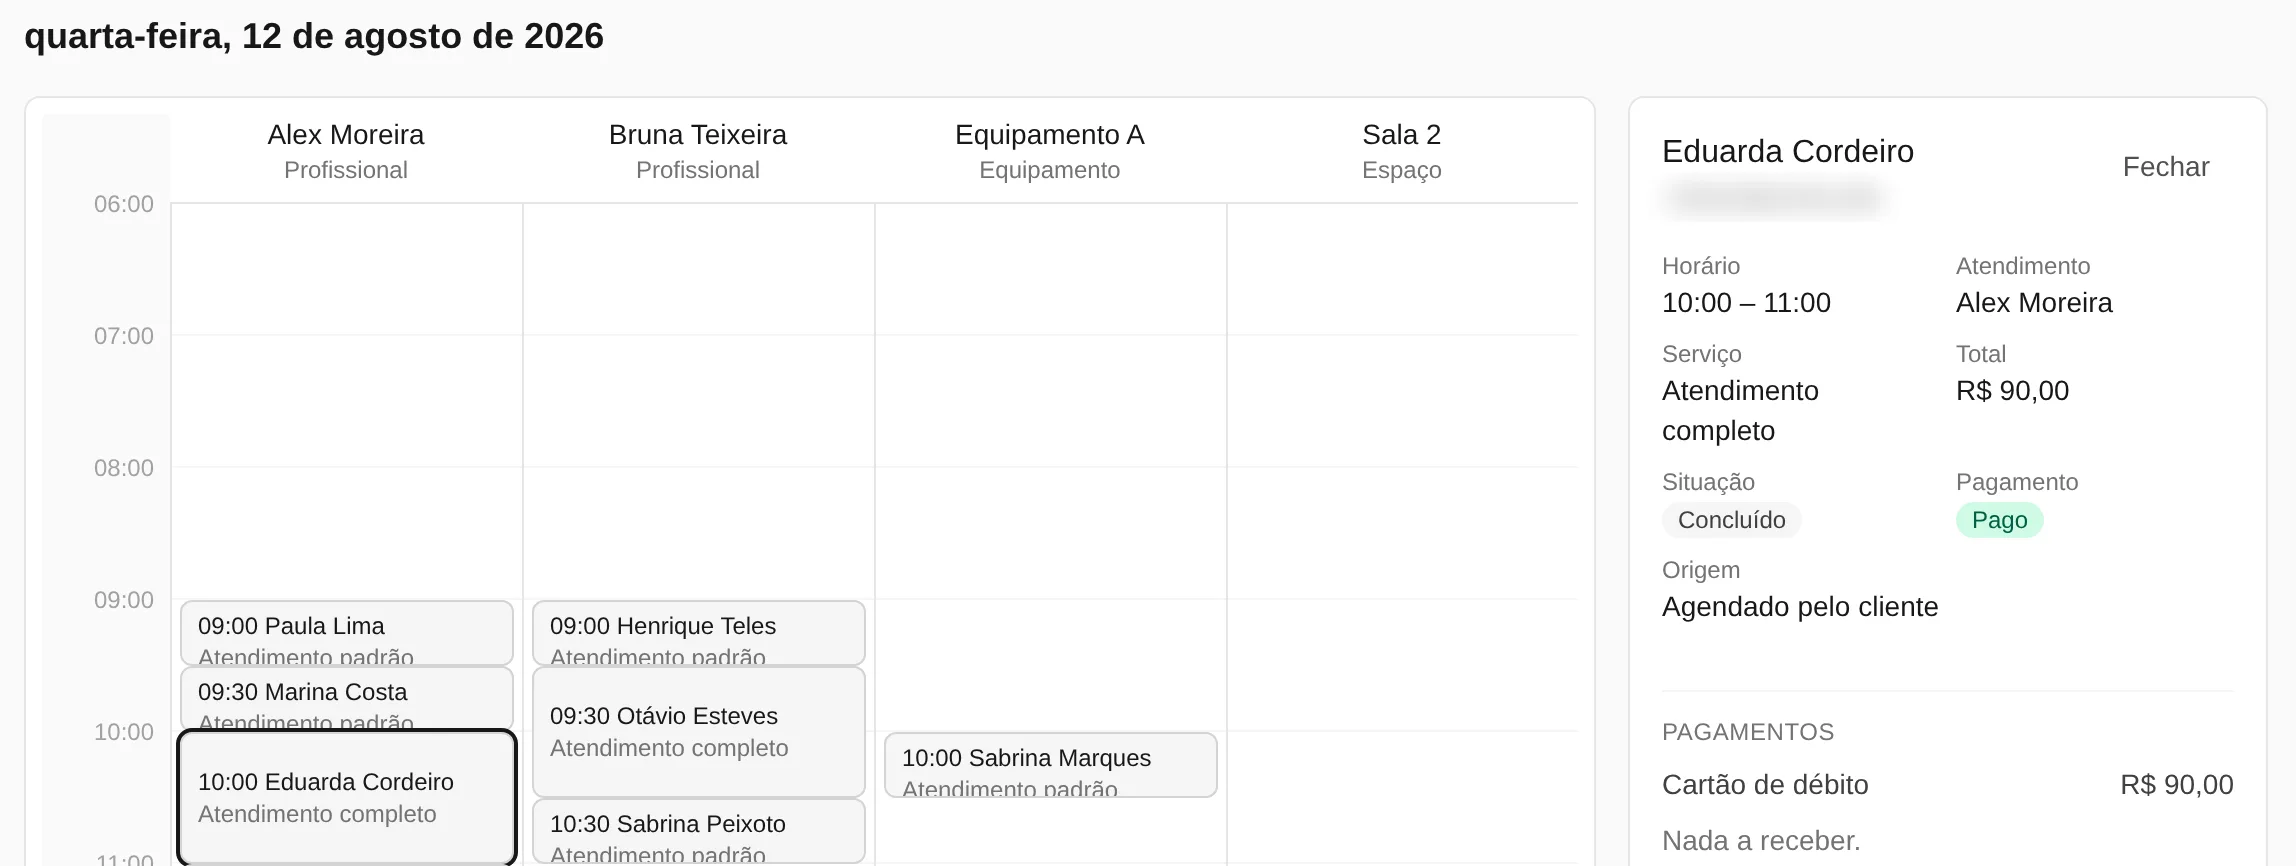Select the Sala 2 column header
Screen dimensions: 2296x866
click(1402, 151)
